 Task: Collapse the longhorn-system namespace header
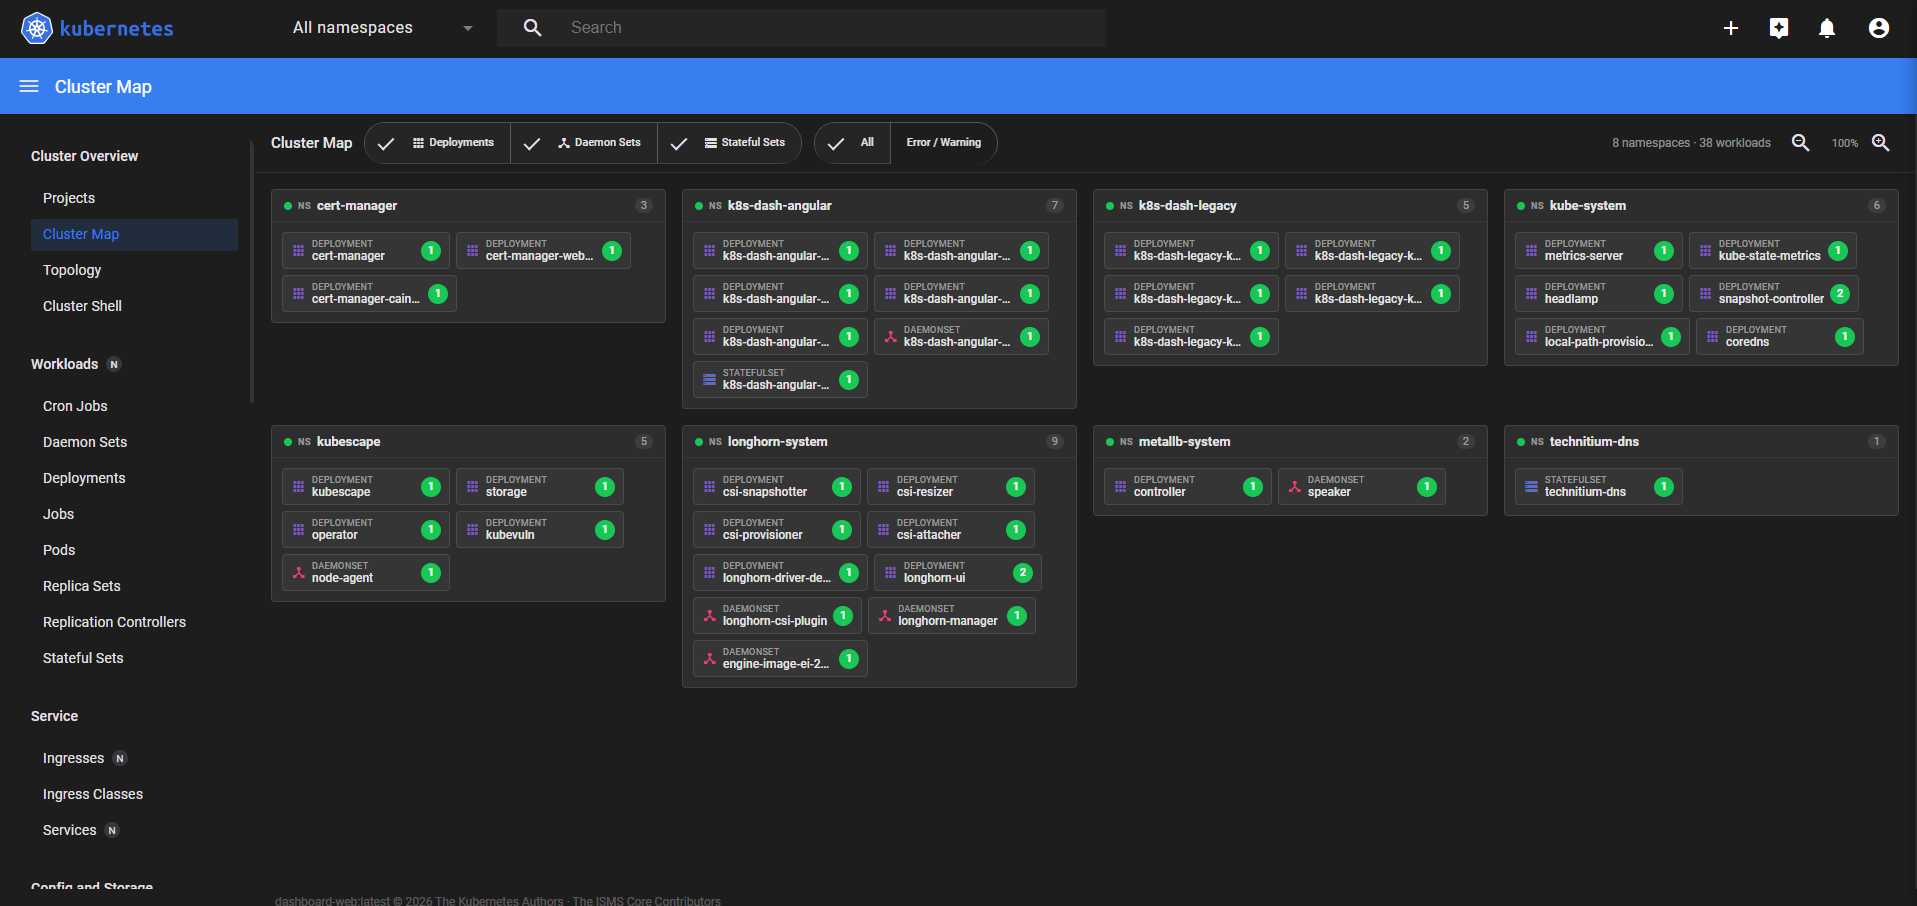879,442
